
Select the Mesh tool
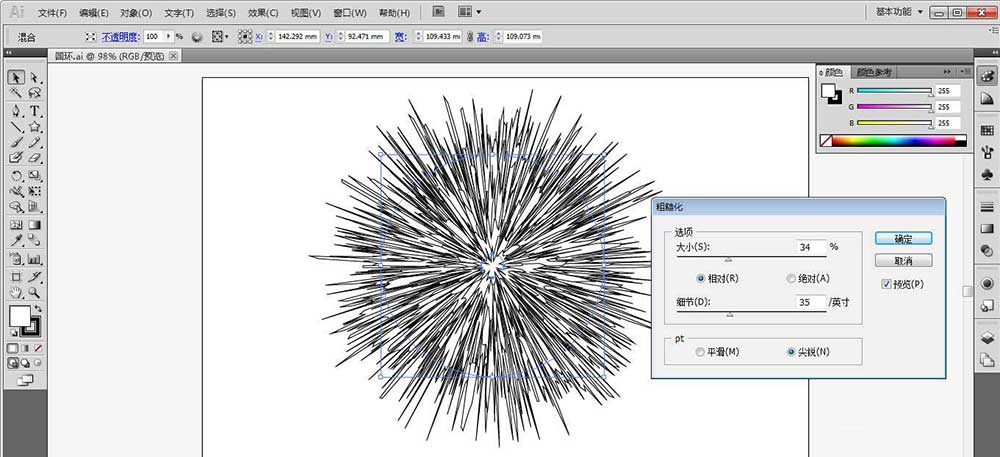click(16, 225)
